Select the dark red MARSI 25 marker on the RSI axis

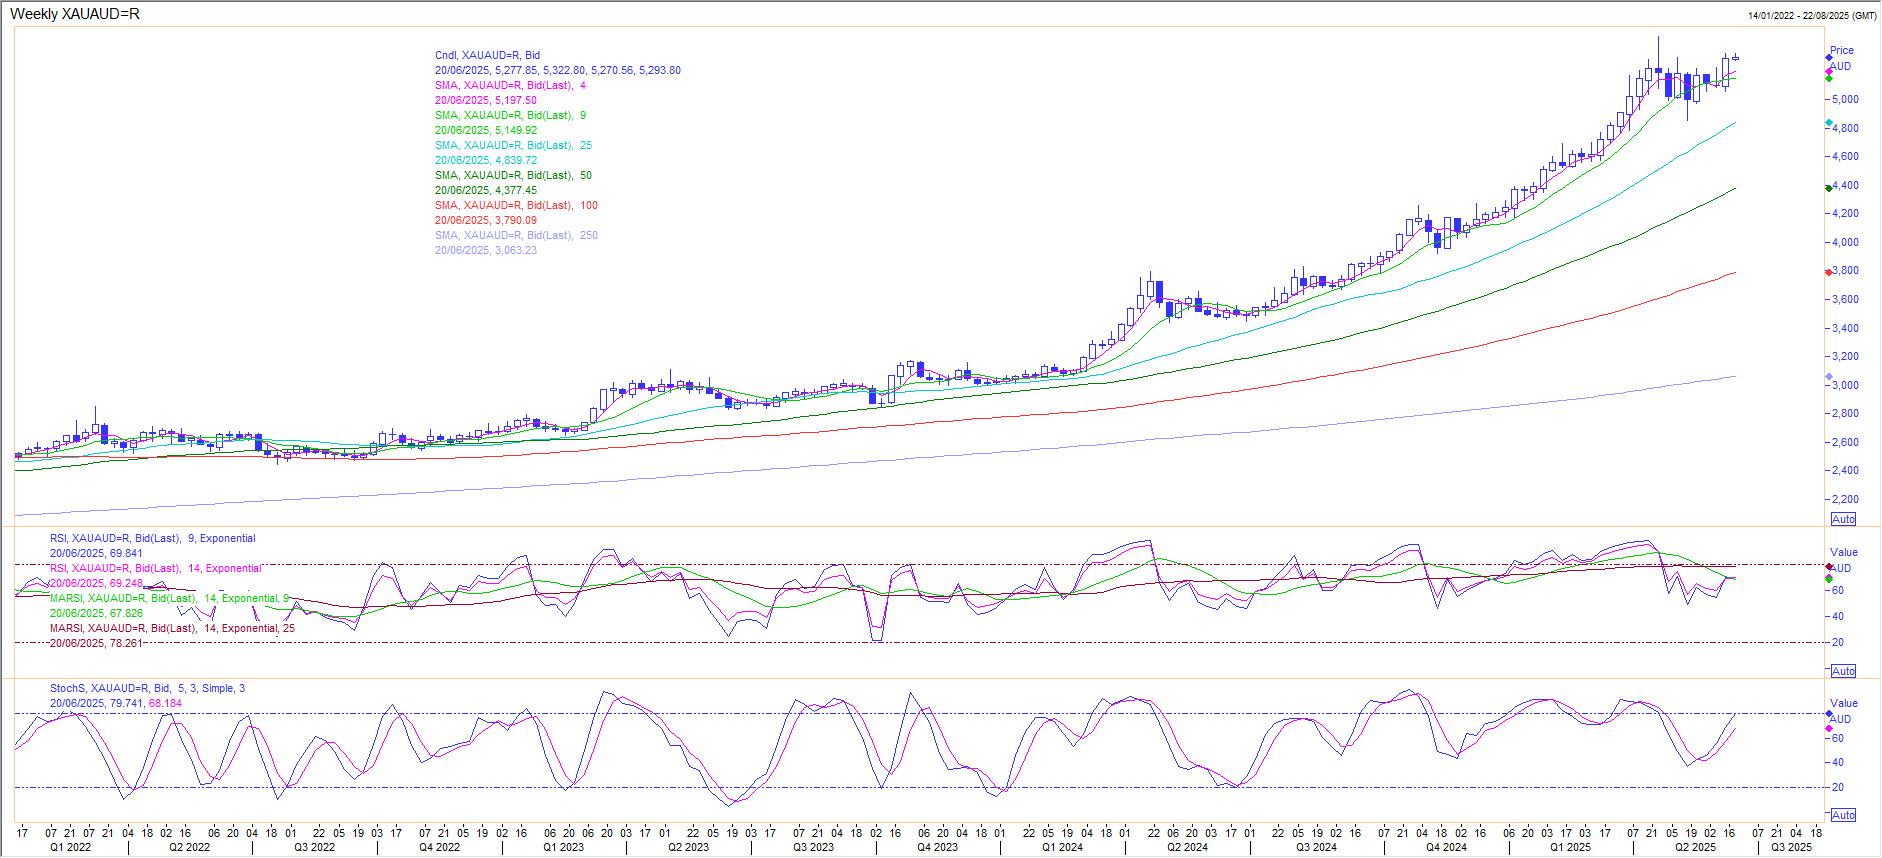[x=1829, y=567]
